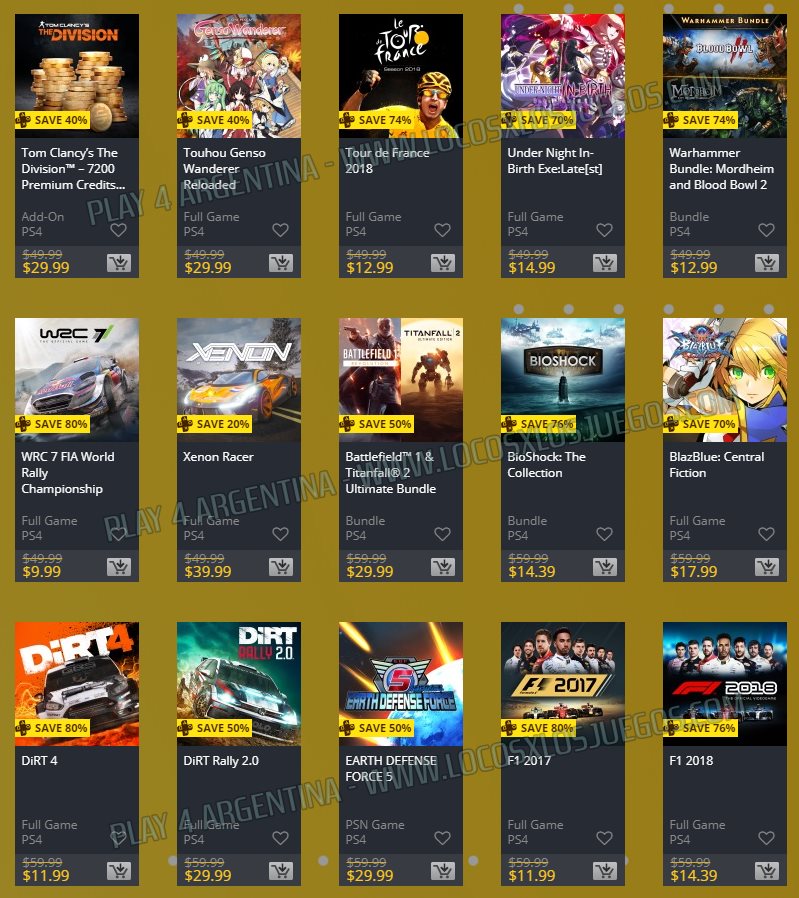Open the F1 2017 cover image

[x=563, y=684]
